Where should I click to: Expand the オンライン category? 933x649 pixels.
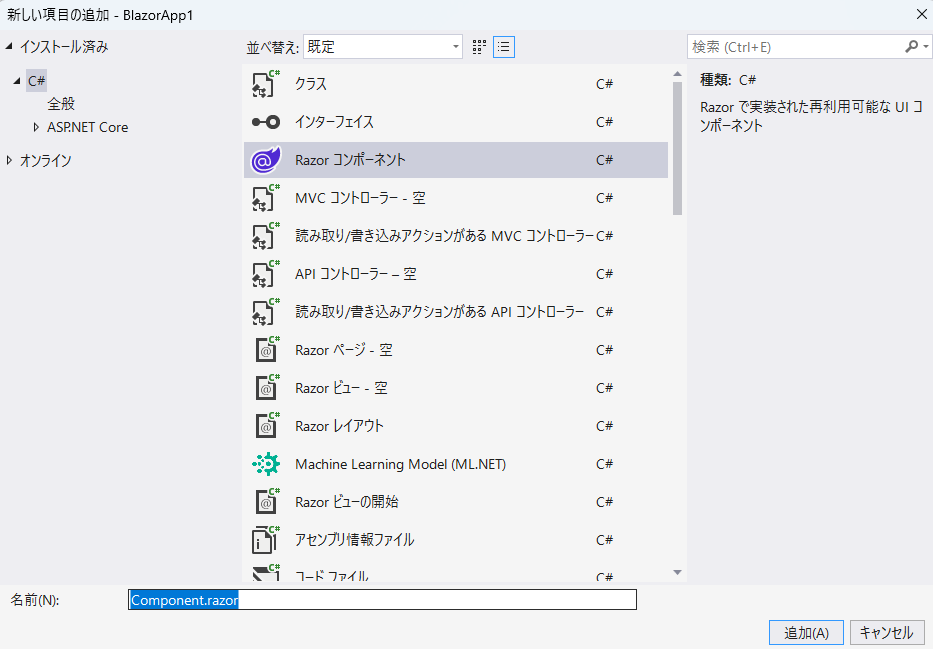click(x=10, y=160)
